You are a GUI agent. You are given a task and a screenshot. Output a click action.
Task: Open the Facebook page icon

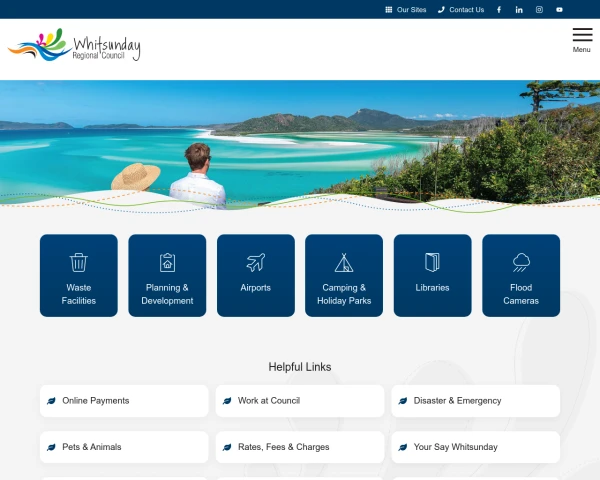499,10
